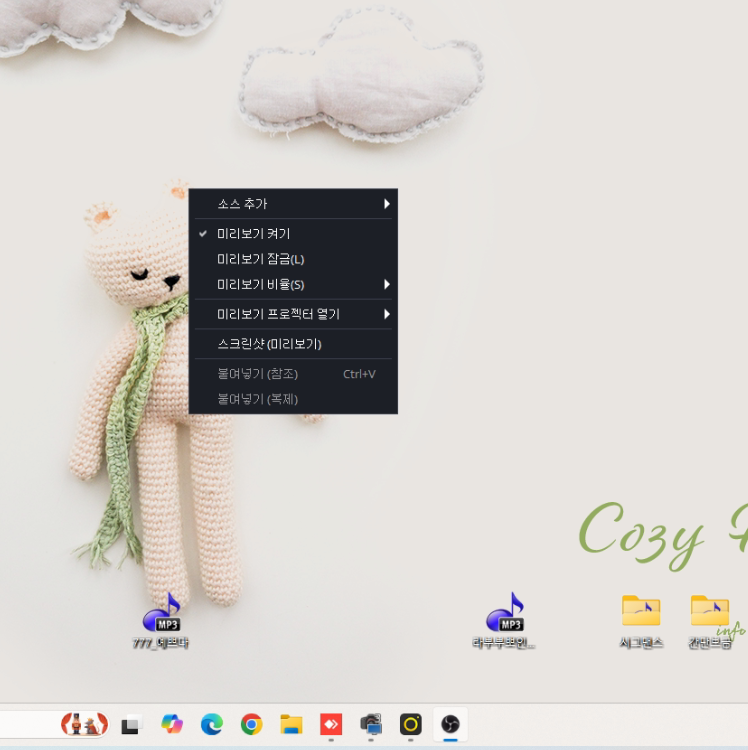Open OBS Studio from the taskbar
The height and width of the screenshot is (750, 748).
(450, 724)
